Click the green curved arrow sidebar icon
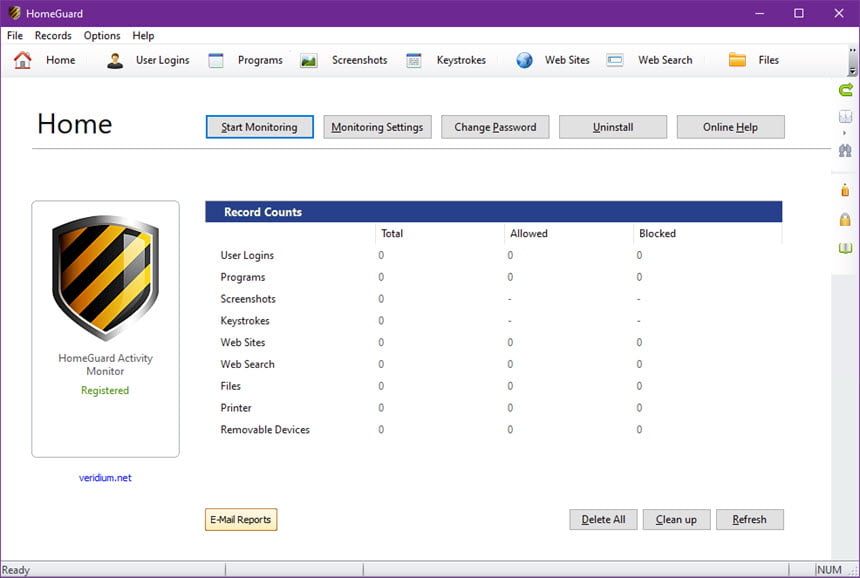860x578 pixels. [x=846, y=89]
